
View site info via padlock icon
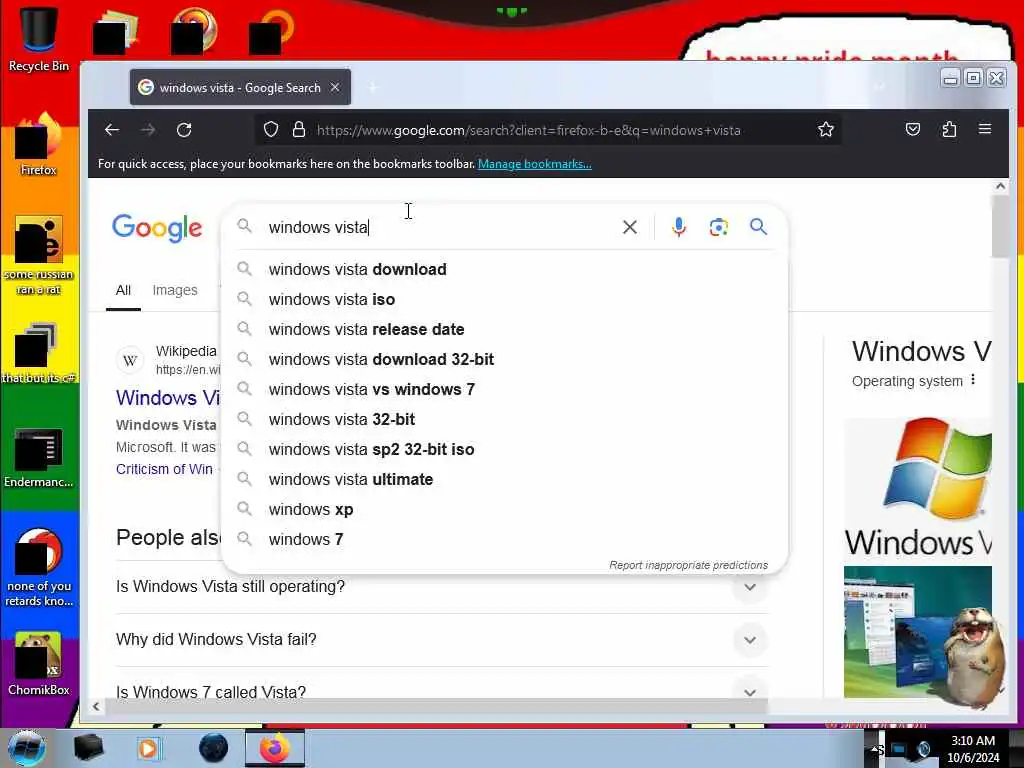point(299,130)
